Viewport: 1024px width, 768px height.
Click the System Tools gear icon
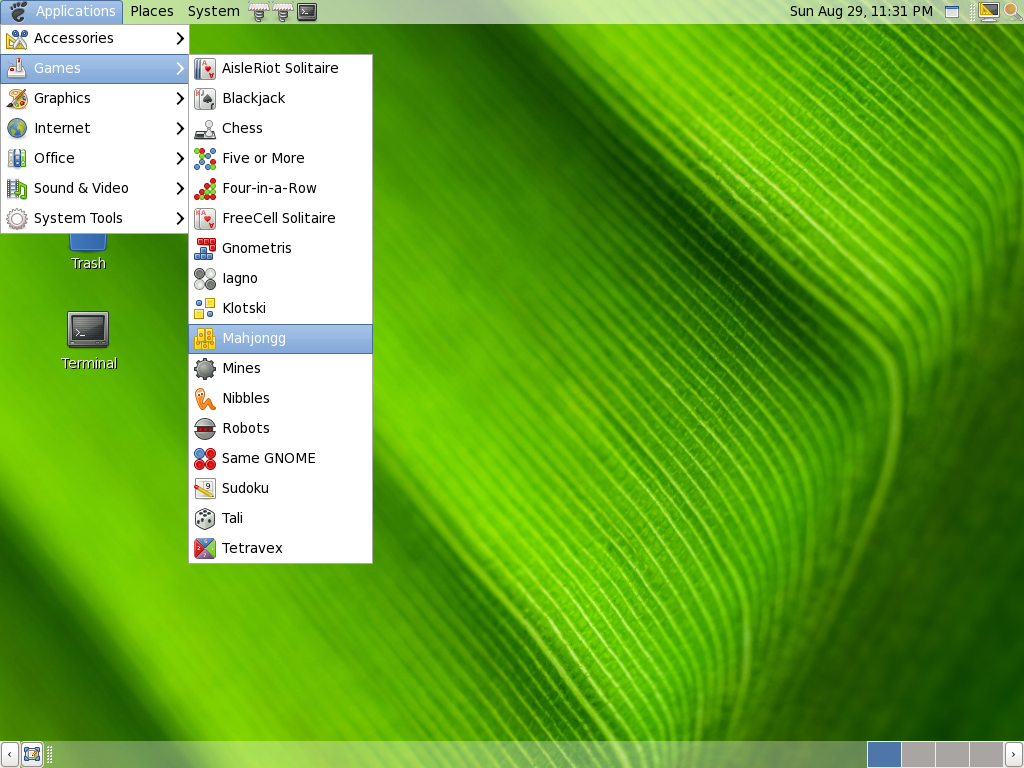point(17,219)
